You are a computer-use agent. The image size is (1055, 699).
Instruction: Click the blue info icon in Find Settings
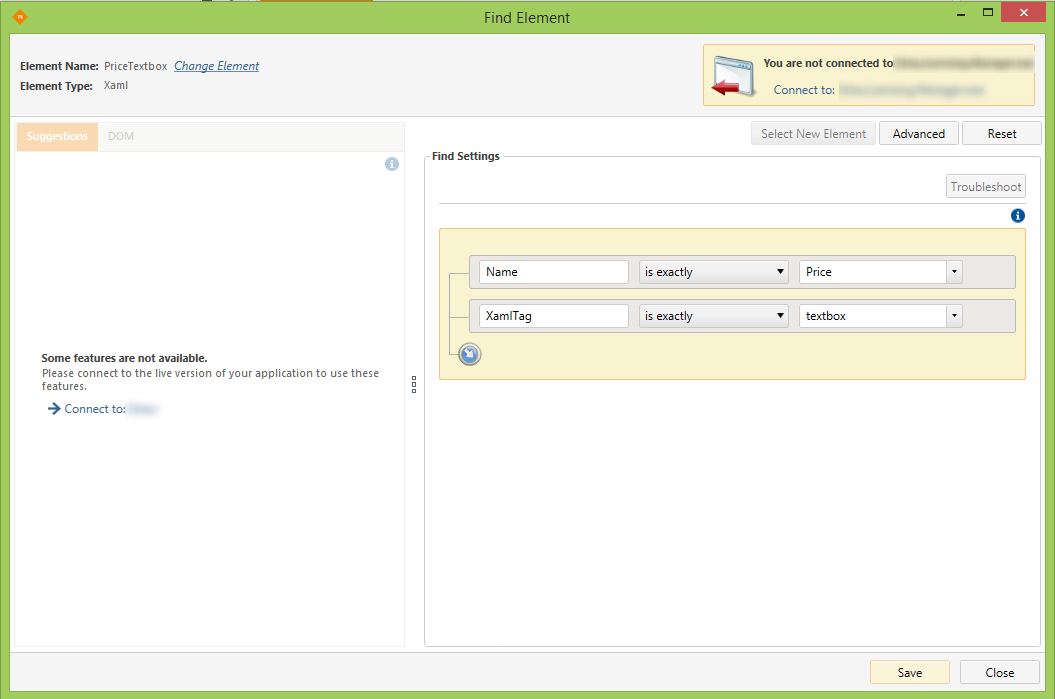pyautogui.click(x=1018, y=216)
